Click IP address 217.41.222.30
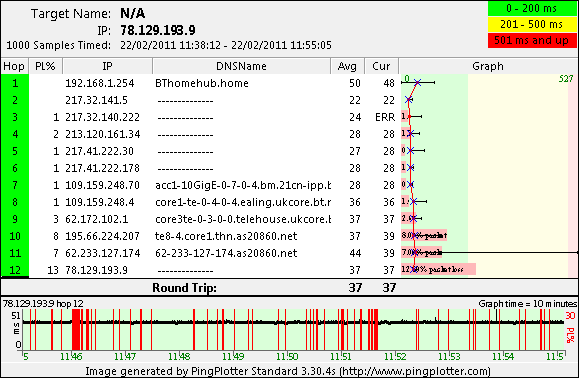This screenshot has height=378, width=579. click(99, 151)
